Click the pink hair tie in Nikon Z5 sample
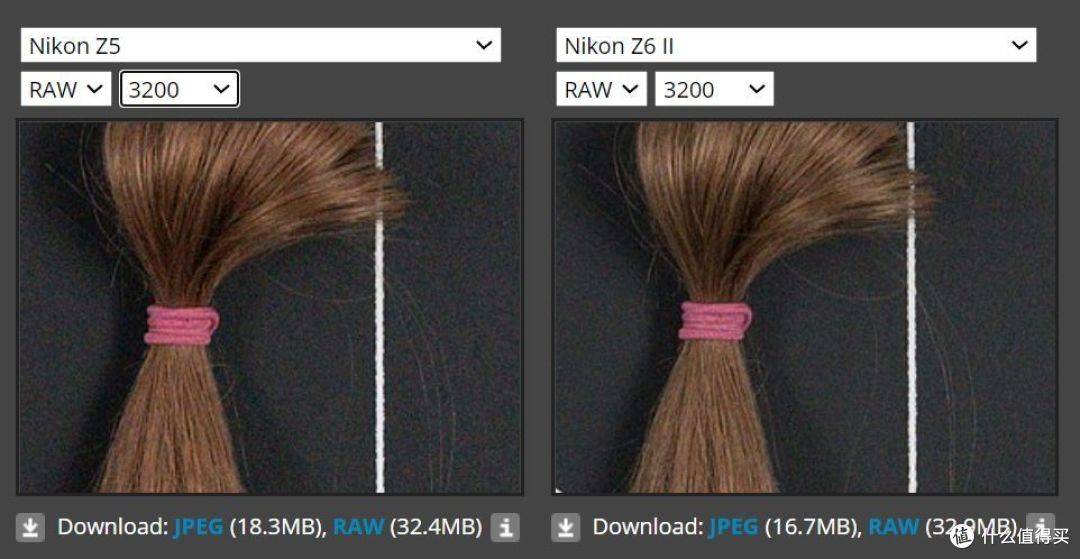 tap(181, 325)
